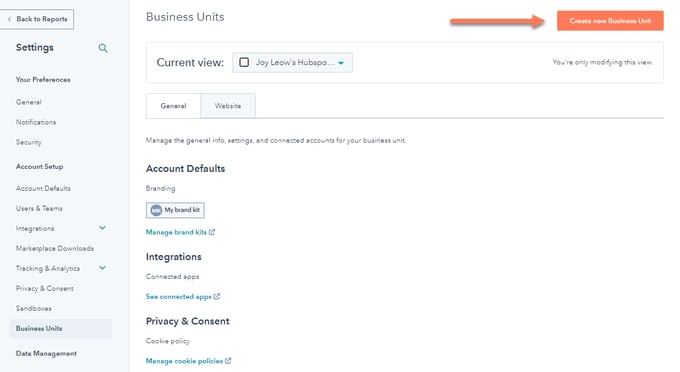
Task: Click the Data Management sidebar heading
Action: pyautogui.click(x=46, y=353)
